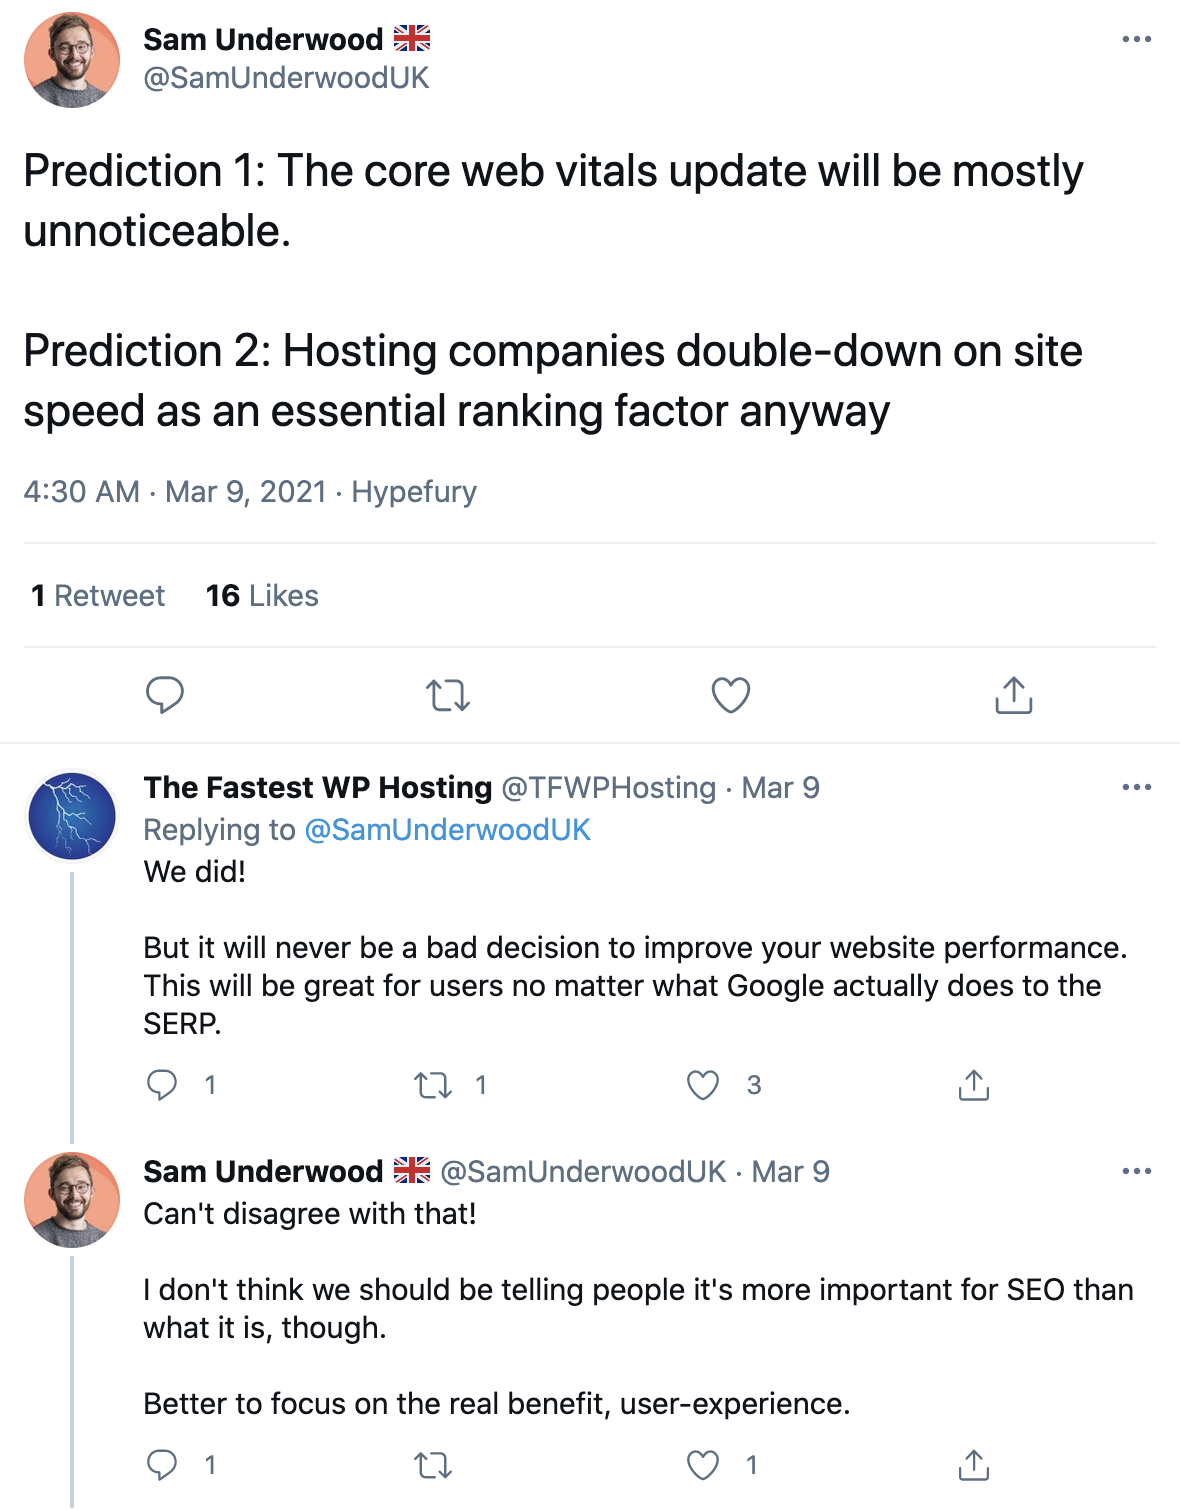Viewport: 1180px width, 1510px height.
Task: Open the @SamUnderwoodUK mention link
Action: coord(447,830)
